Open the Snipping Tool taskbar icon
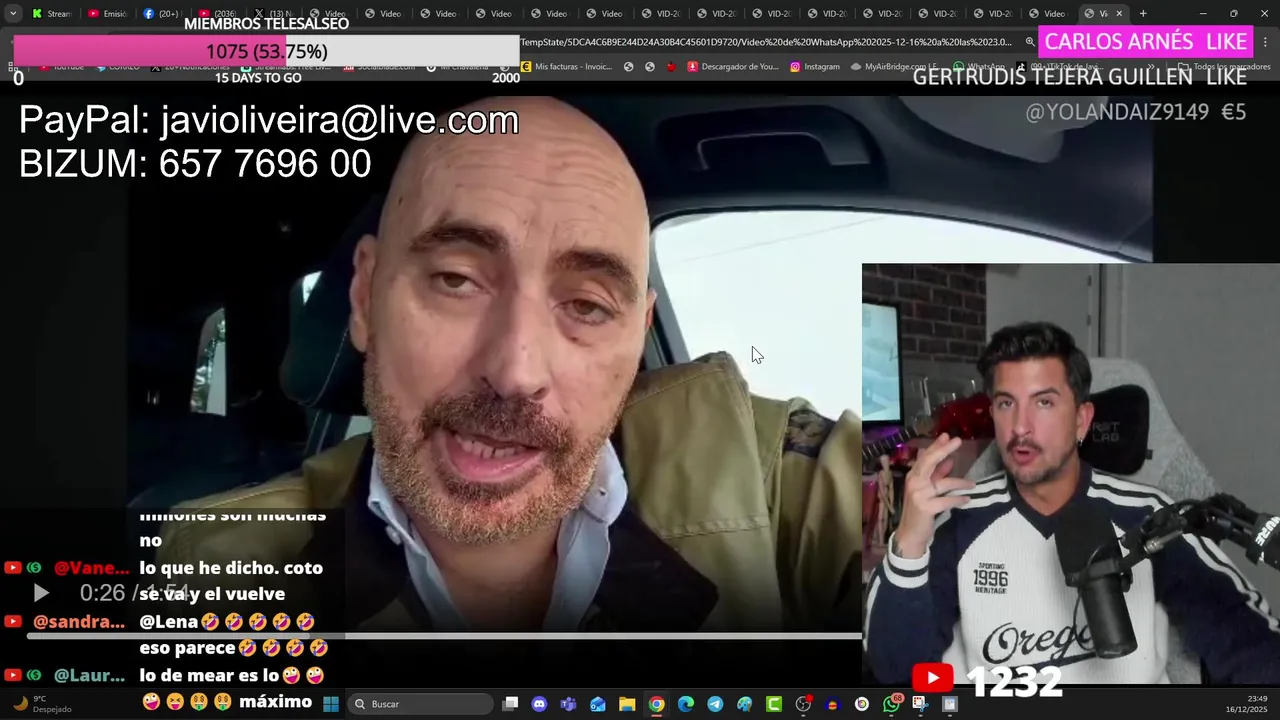Image resolution: width=1280 pixels, height=720 pixels. pyautogui.click(x=920, y=704)
